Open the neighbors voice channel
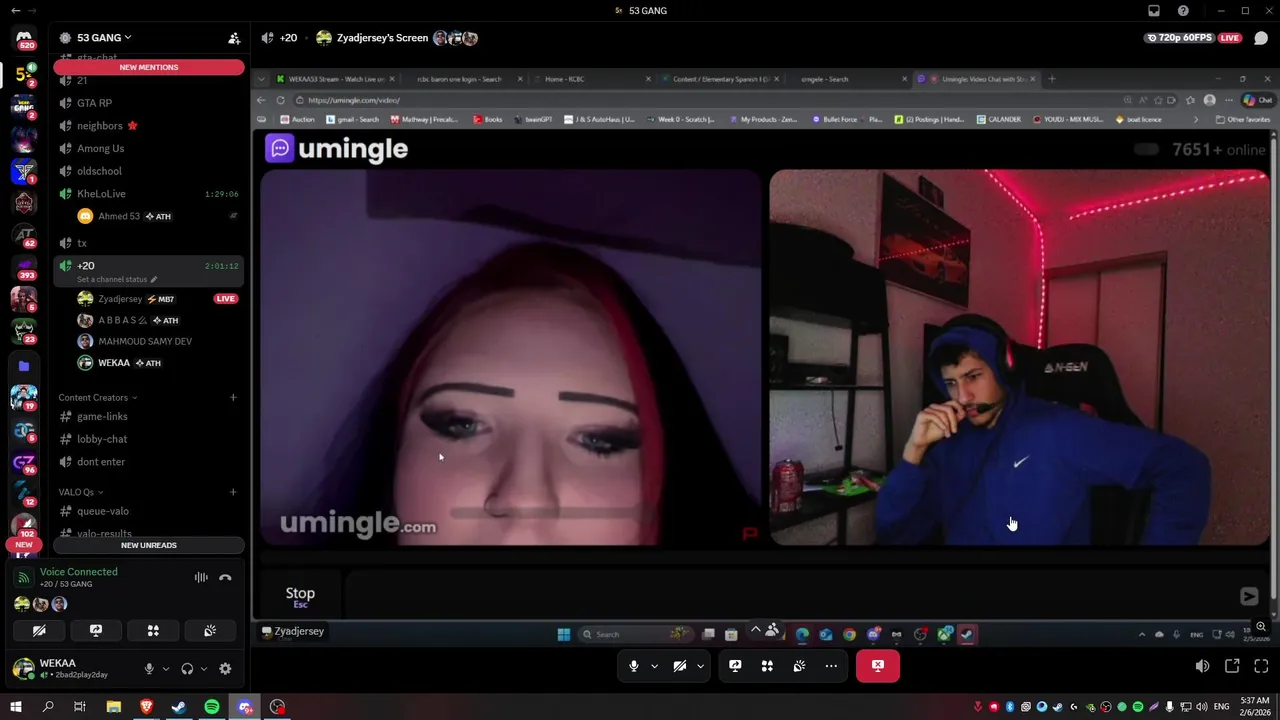Viewport: 1280px width, 720px height. click(x=150, y=126)
